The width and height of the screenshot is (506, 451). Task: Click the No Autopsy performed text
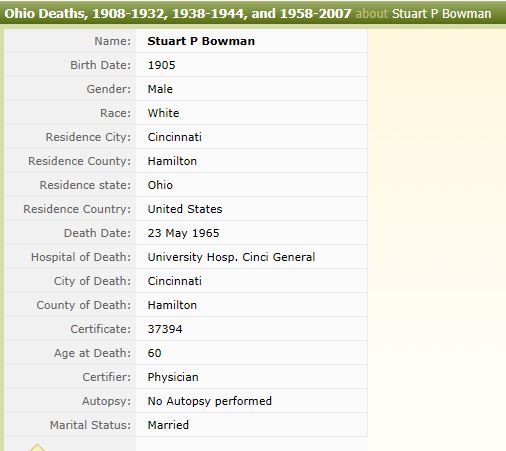pos(210,401)
